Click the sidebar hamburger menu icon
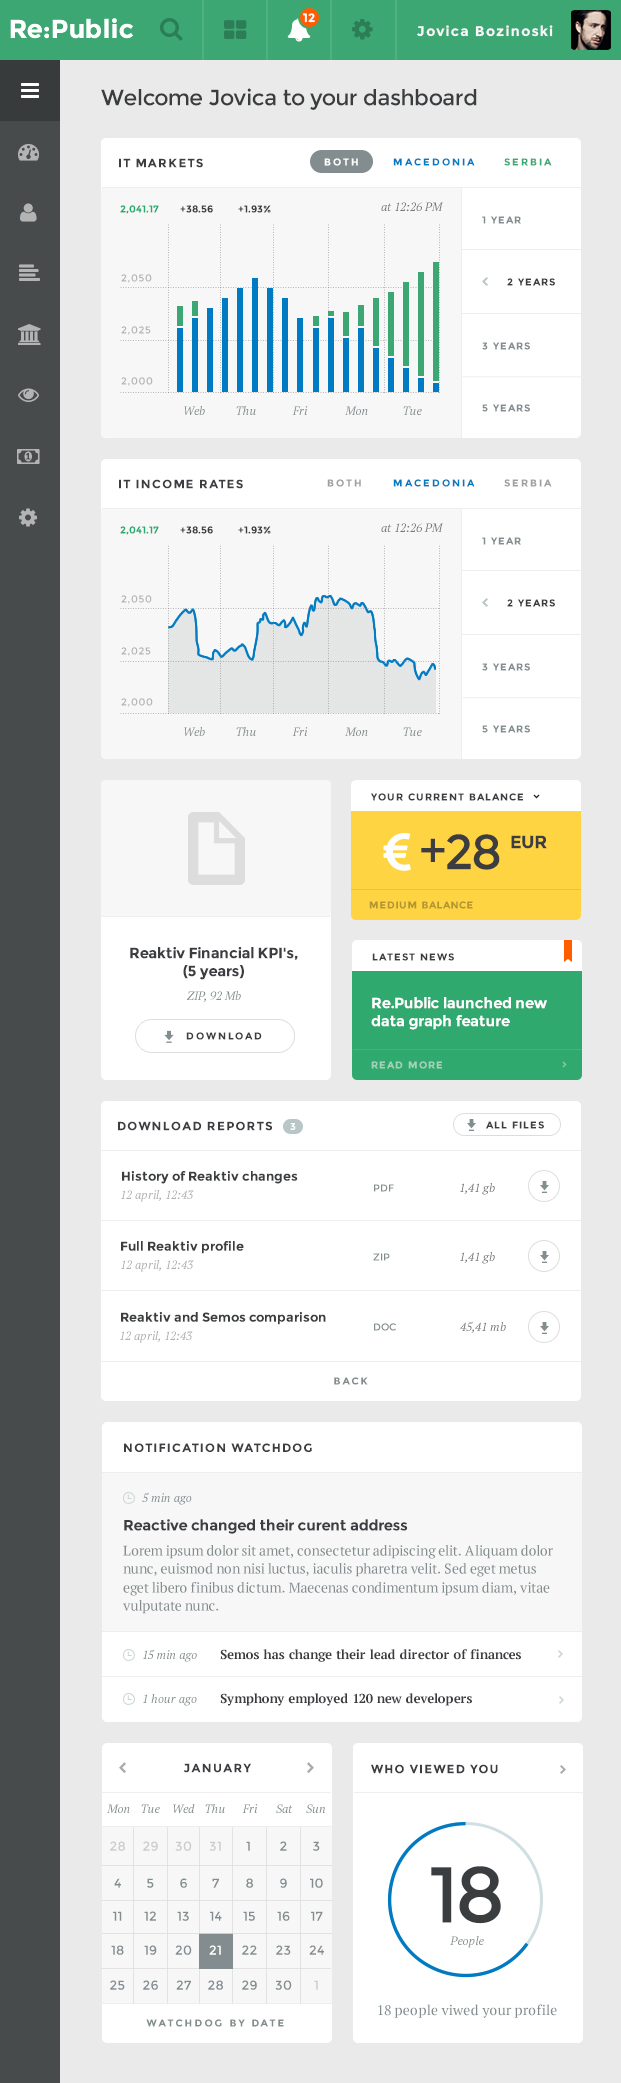This screenshot has height=2083, width=621. click(x=30, y=91)
